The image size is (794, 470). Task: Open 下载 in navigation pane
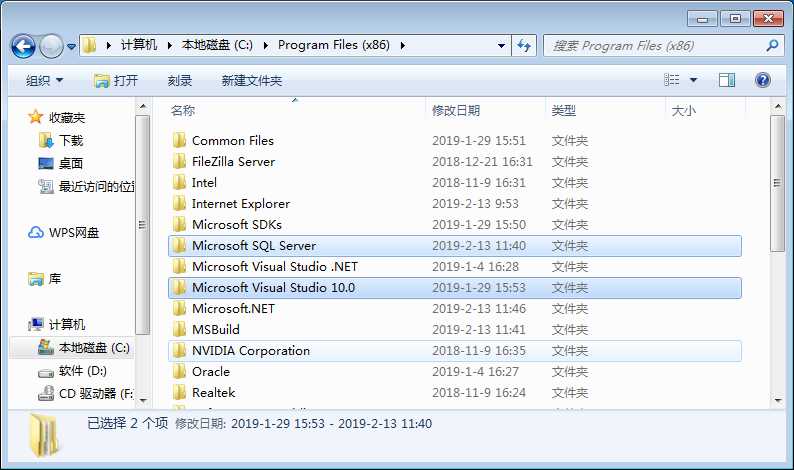[x=61, y=140]
